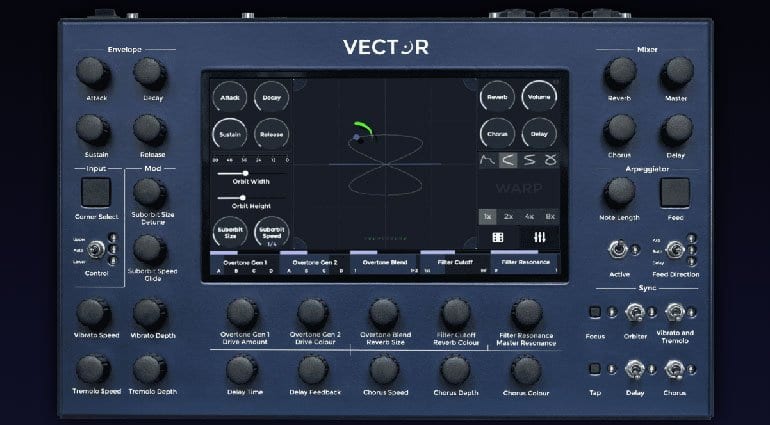The height and width of the screenshot is (425, 770).
Task: Open the mixer faders icon on display
Action: pyautogui.click(x=540, y=237)
